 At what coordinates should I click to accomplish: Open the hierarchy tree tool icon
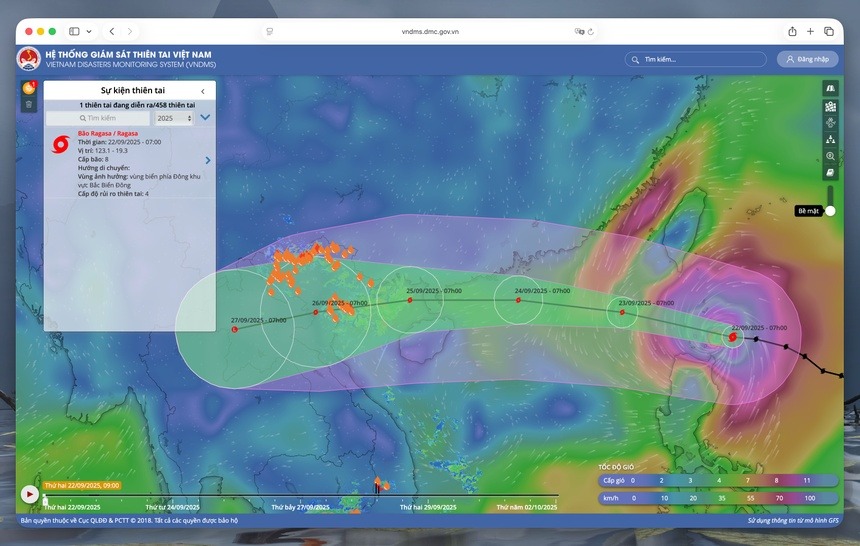click(x=830, y=139)
